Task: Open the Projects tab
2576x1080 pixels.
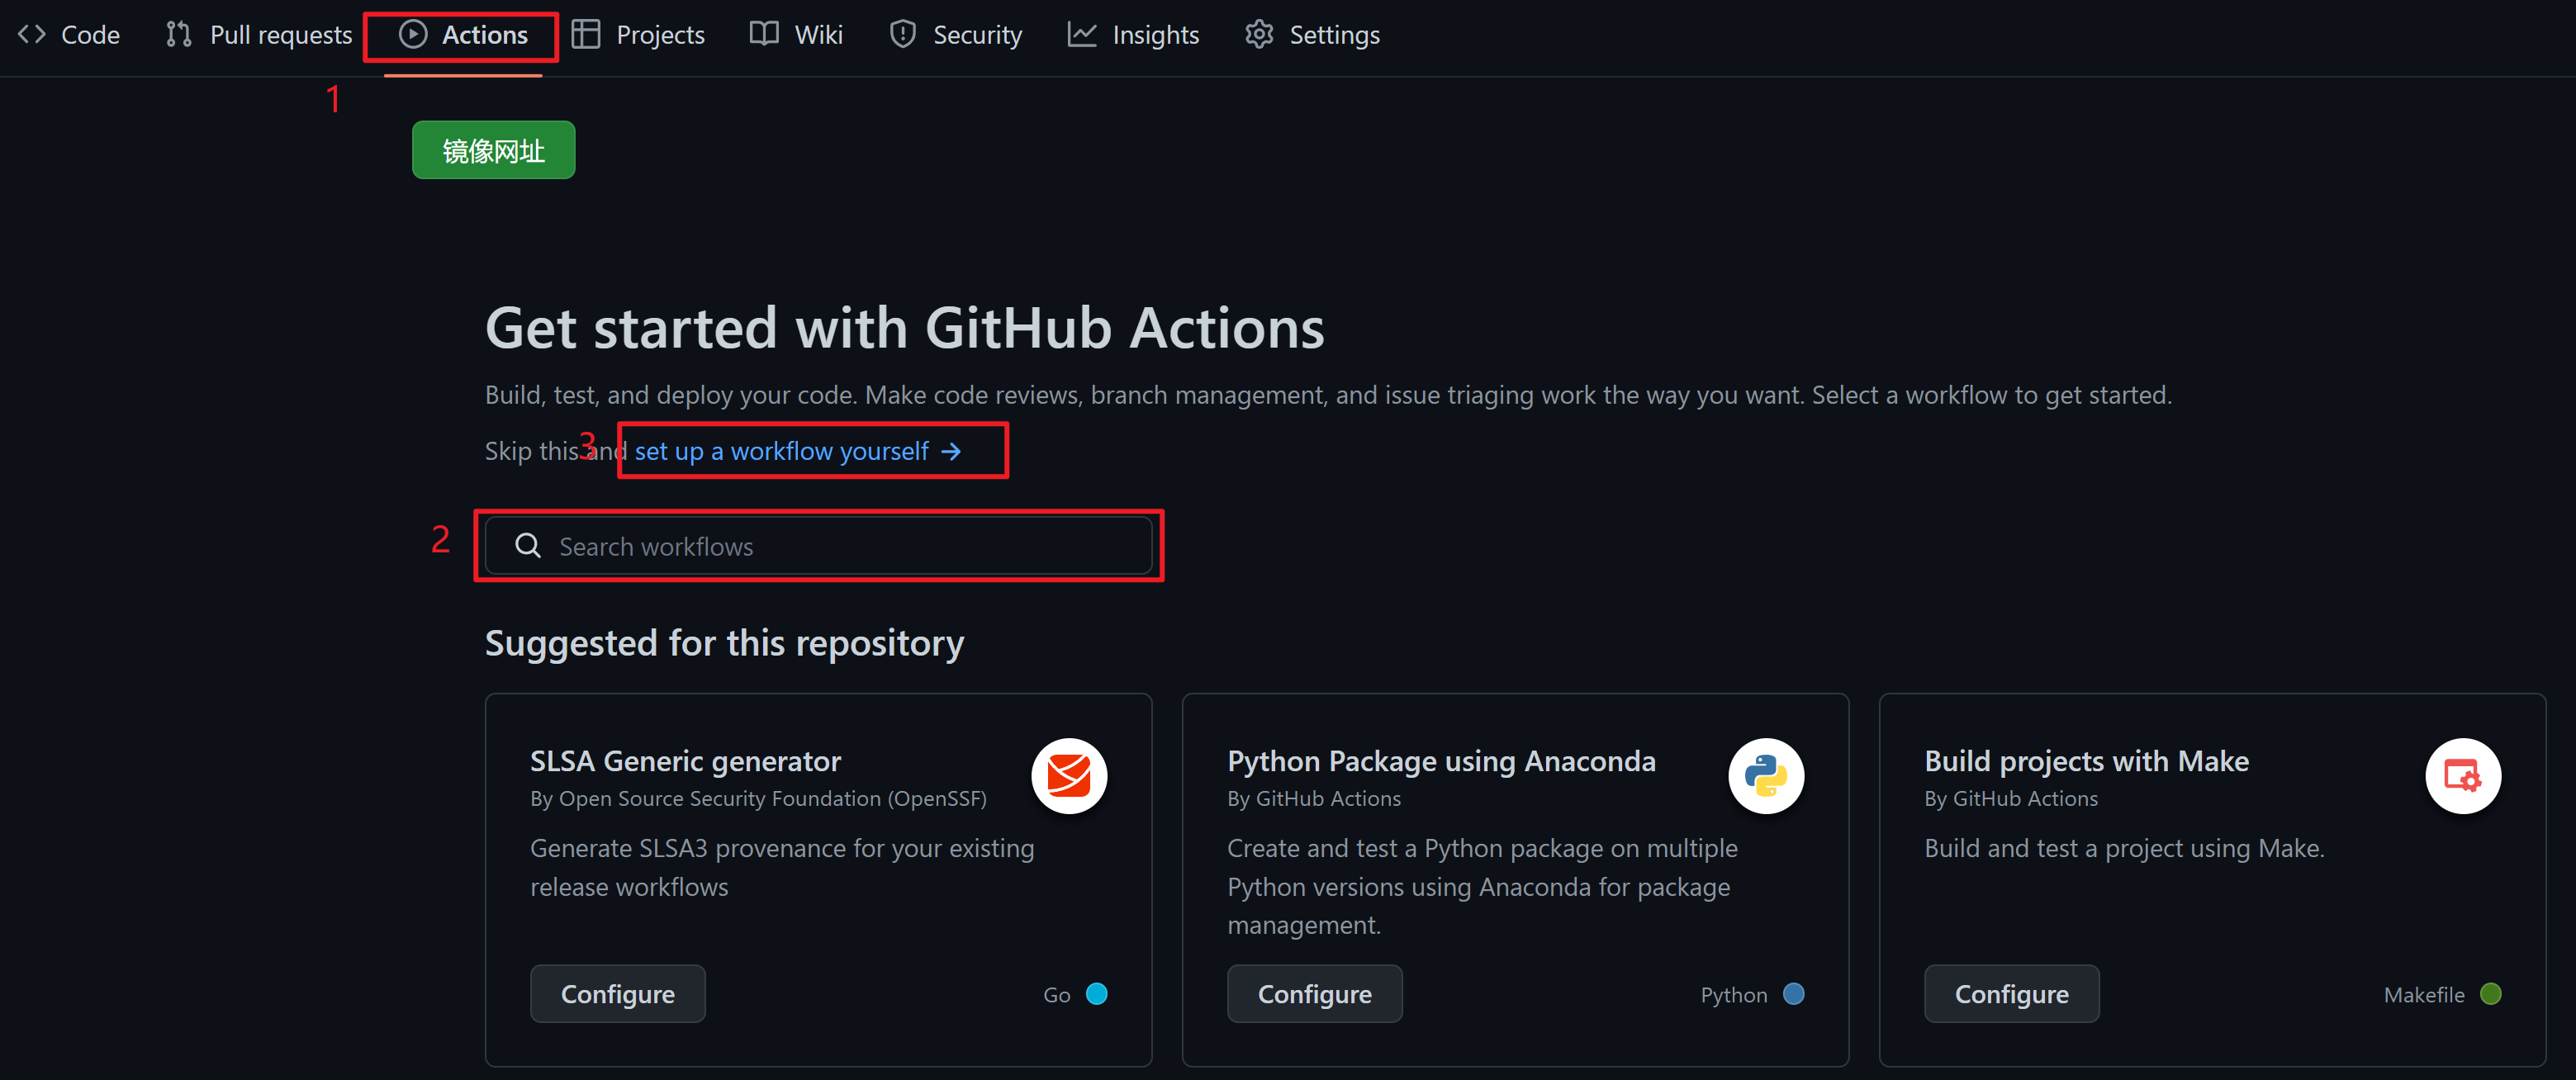Action: (638, 35)
